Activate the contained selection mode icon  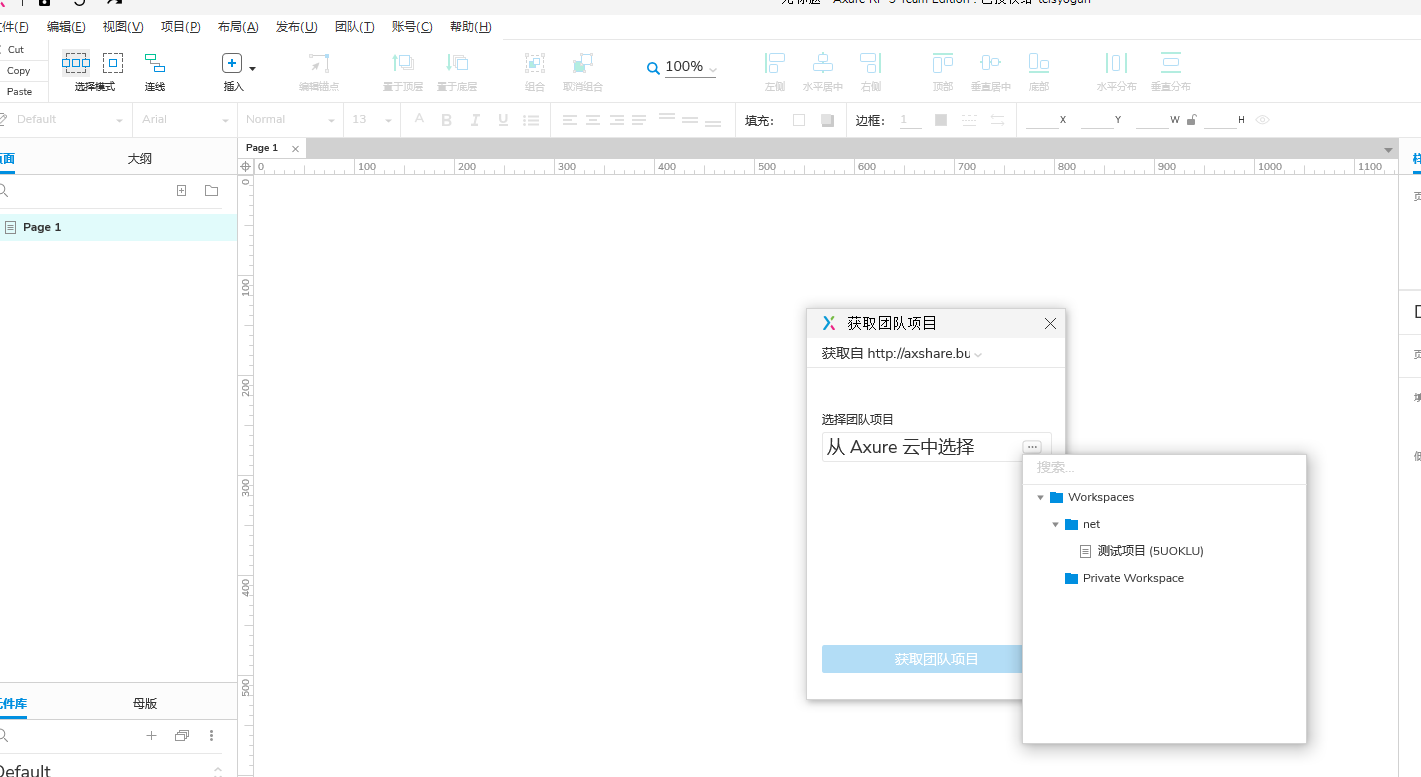pyautogui.click(x=113, y=63)
